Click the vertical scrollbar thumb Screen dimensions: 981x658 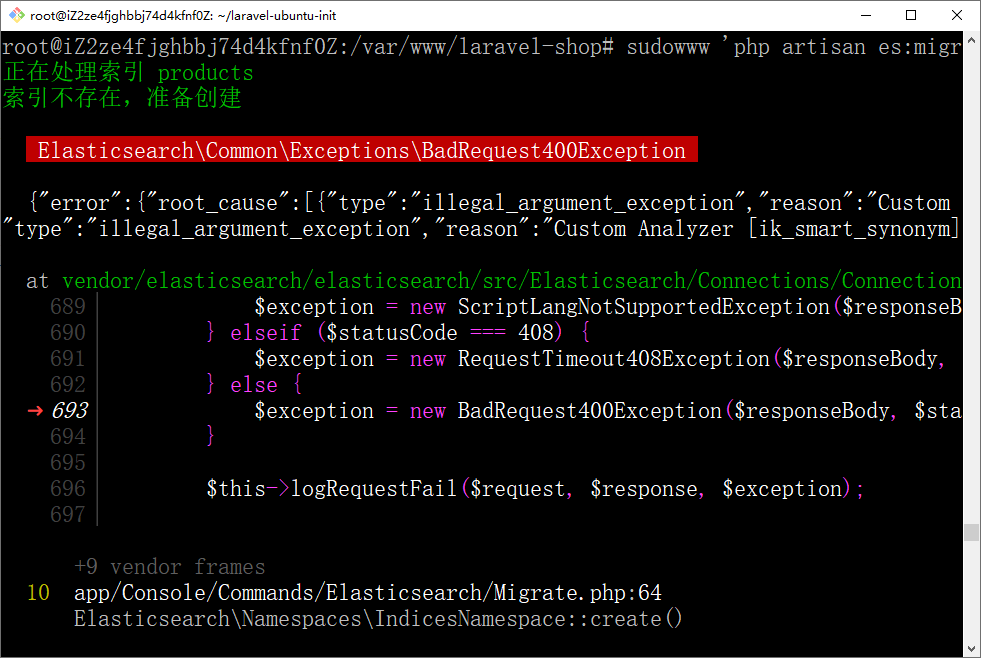click(x=972, y=532)
